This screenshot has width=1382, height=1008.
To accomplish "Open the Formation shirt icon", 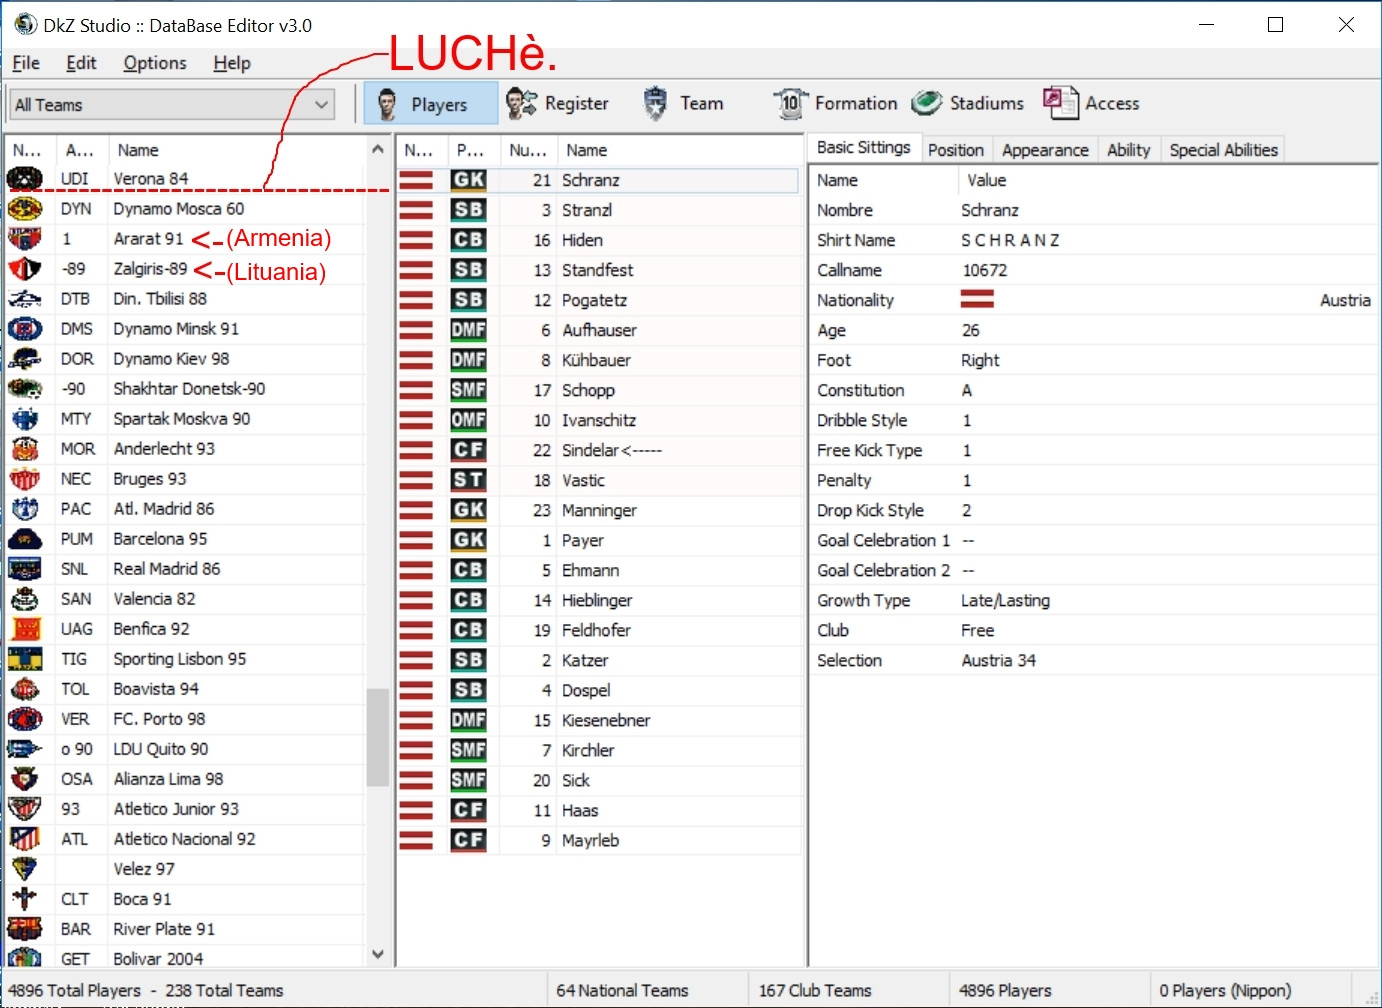I will [790, 103].
